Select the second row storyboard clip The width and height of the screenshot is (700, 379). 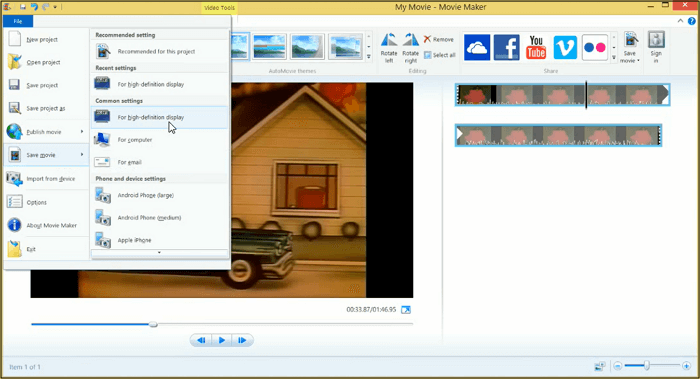tap(558, 135)
